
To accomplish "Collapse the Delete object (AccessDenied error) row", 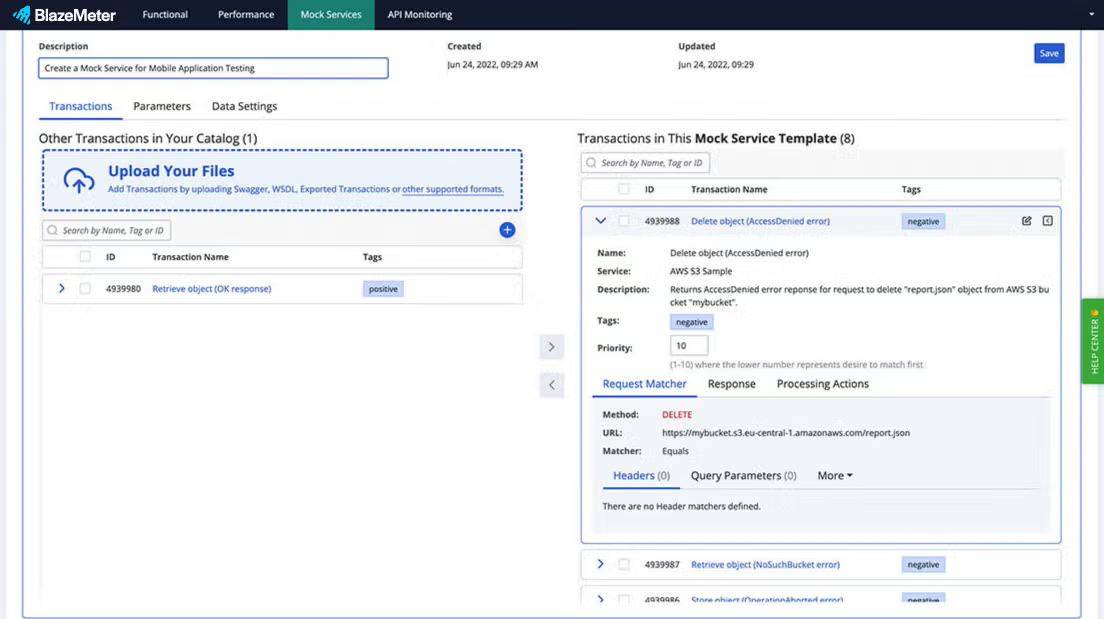I will point(600,220).
